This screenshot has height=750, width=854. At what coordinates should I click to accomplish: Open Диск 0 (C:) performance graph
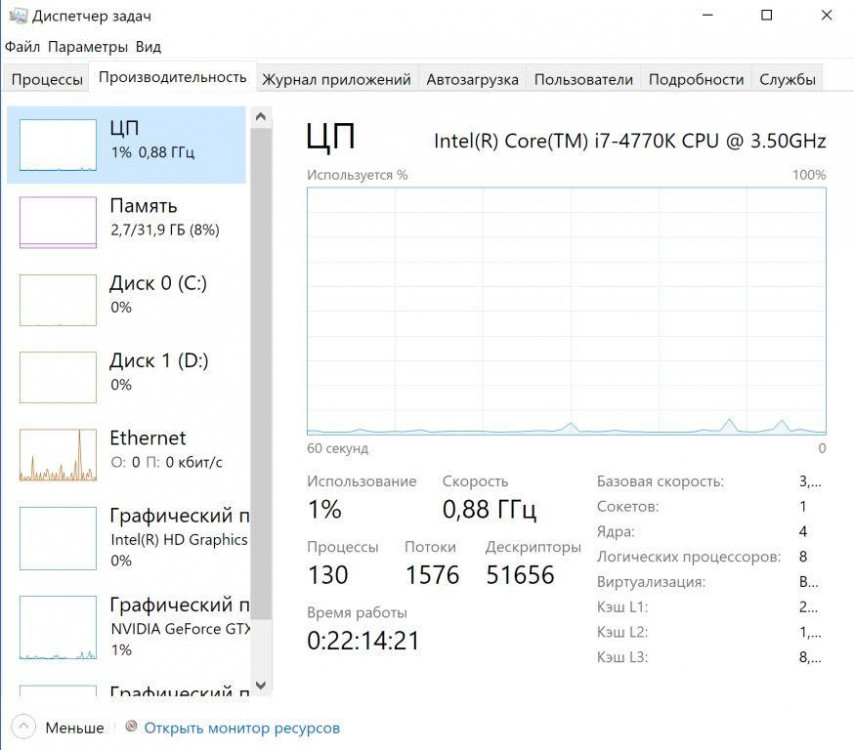point(58,299)
